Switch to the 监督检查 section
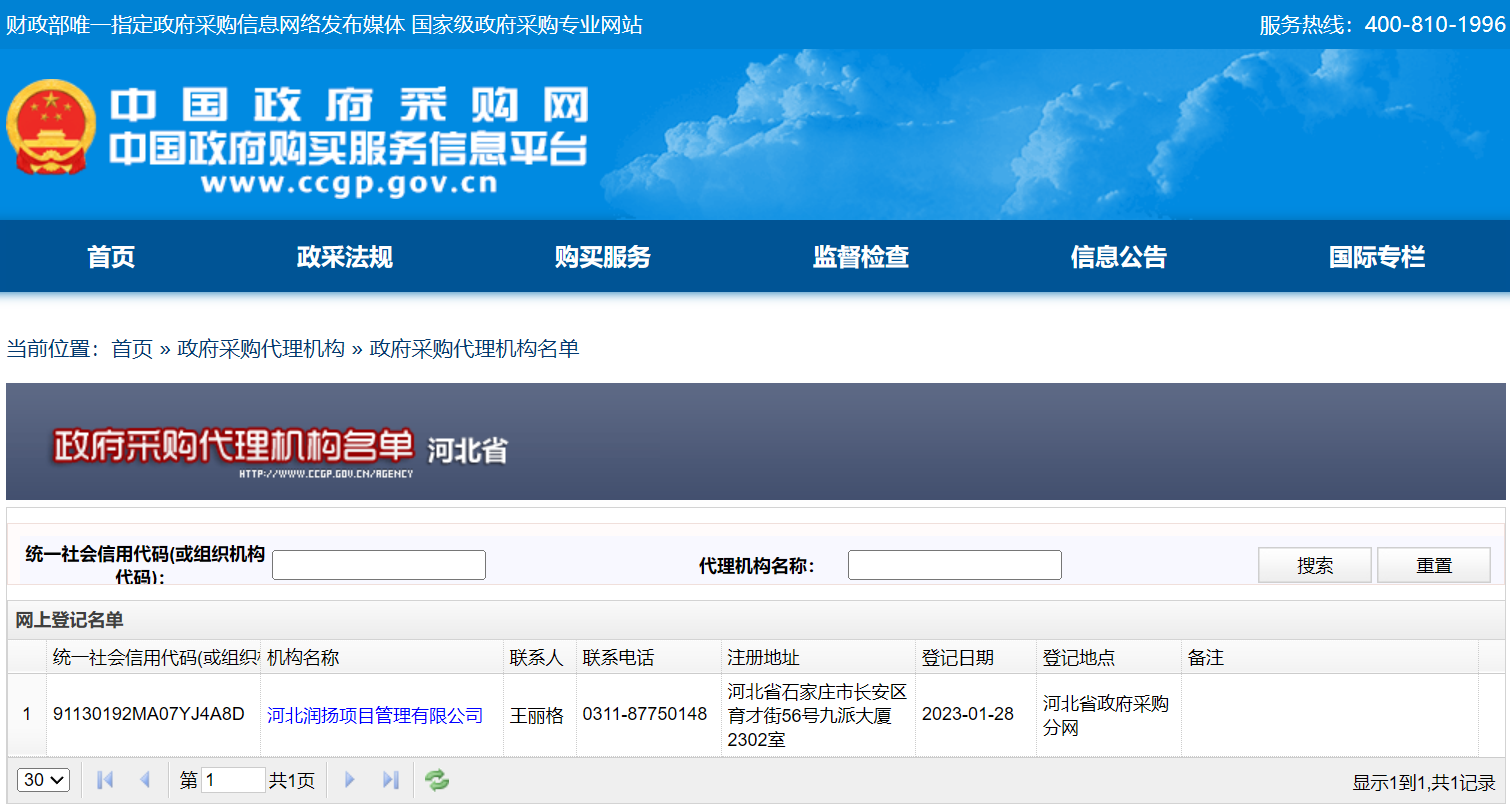 coord(859,257)
